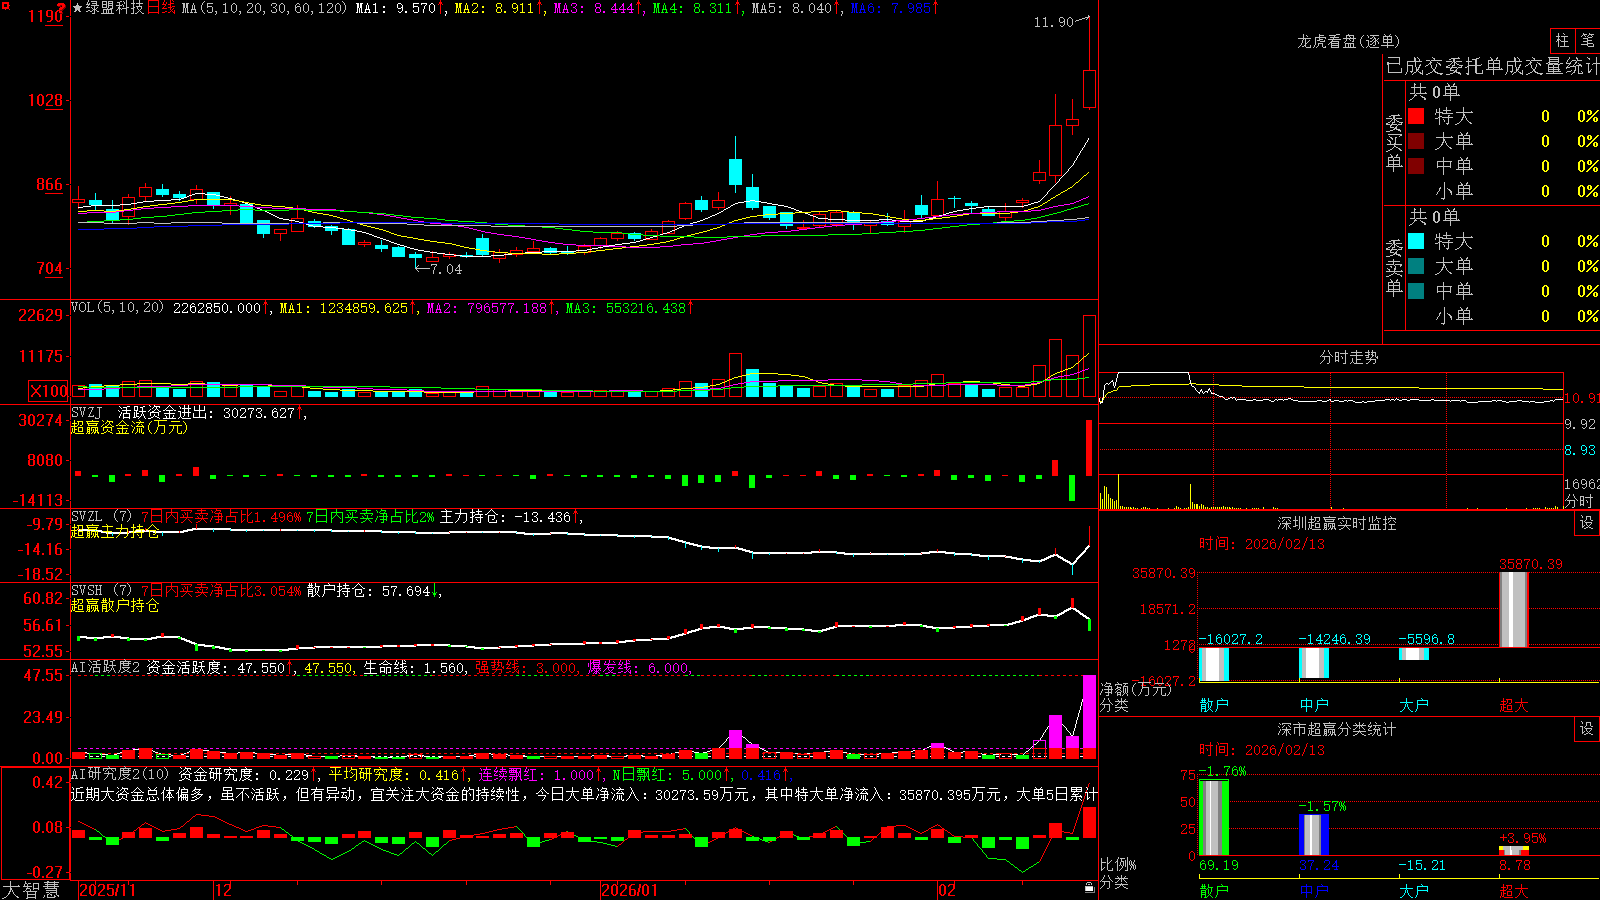
Task: Switch 龙虎看盘 to 笔 tick view
Action: (x=1587, y=41)
